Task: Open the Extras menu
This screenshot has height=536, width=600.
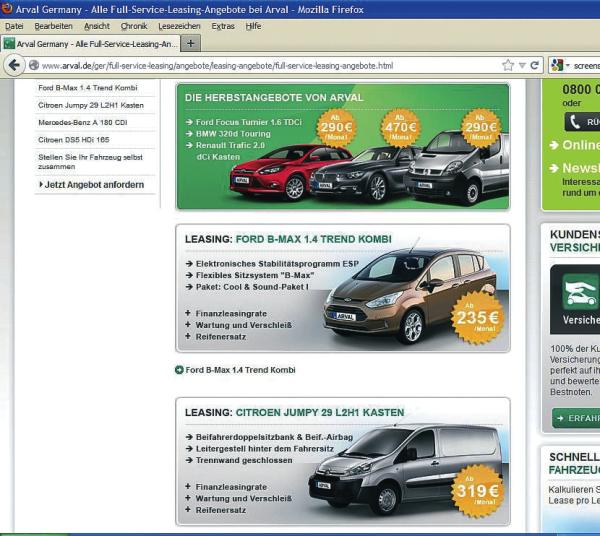Action: tap(223, 26)
